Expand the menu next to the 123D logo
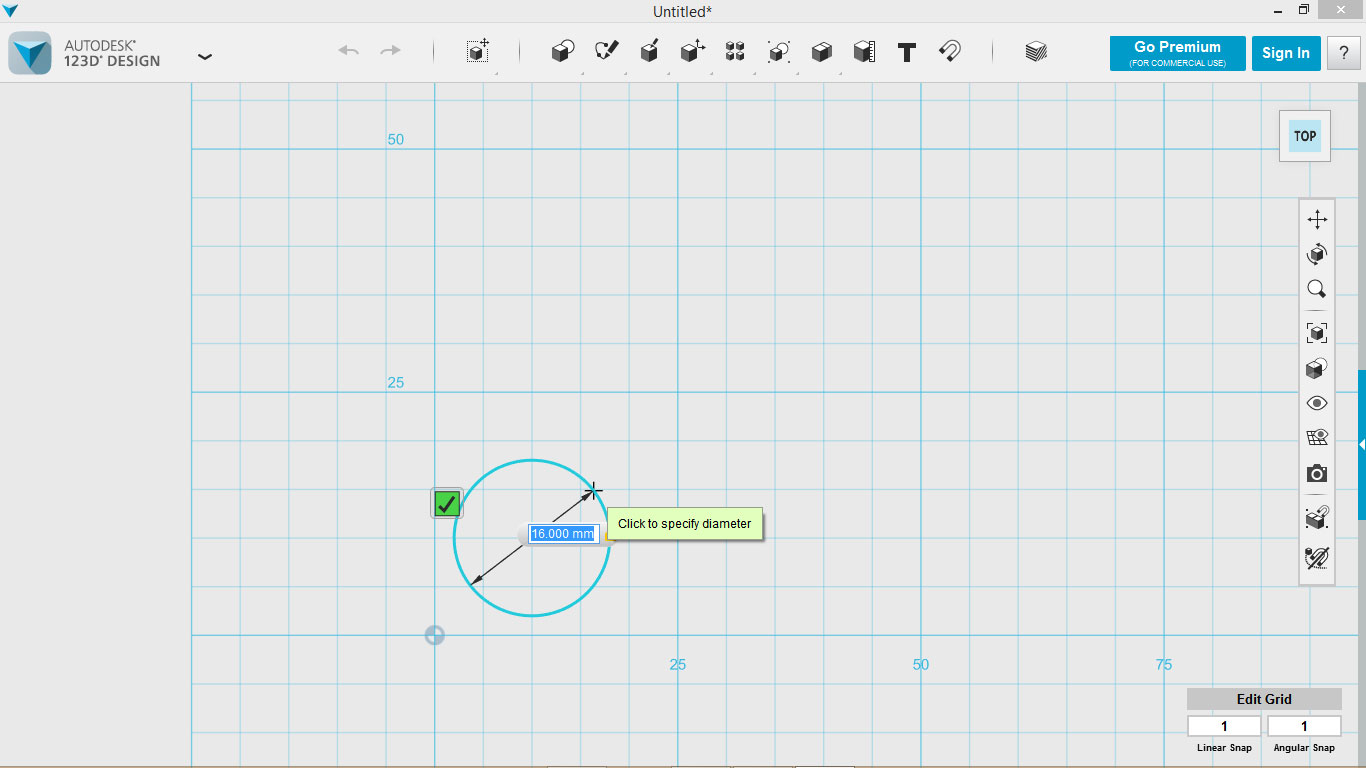The height and width of the screenshot is (768, 1366). pyautogui.click(x=205, y=57)
